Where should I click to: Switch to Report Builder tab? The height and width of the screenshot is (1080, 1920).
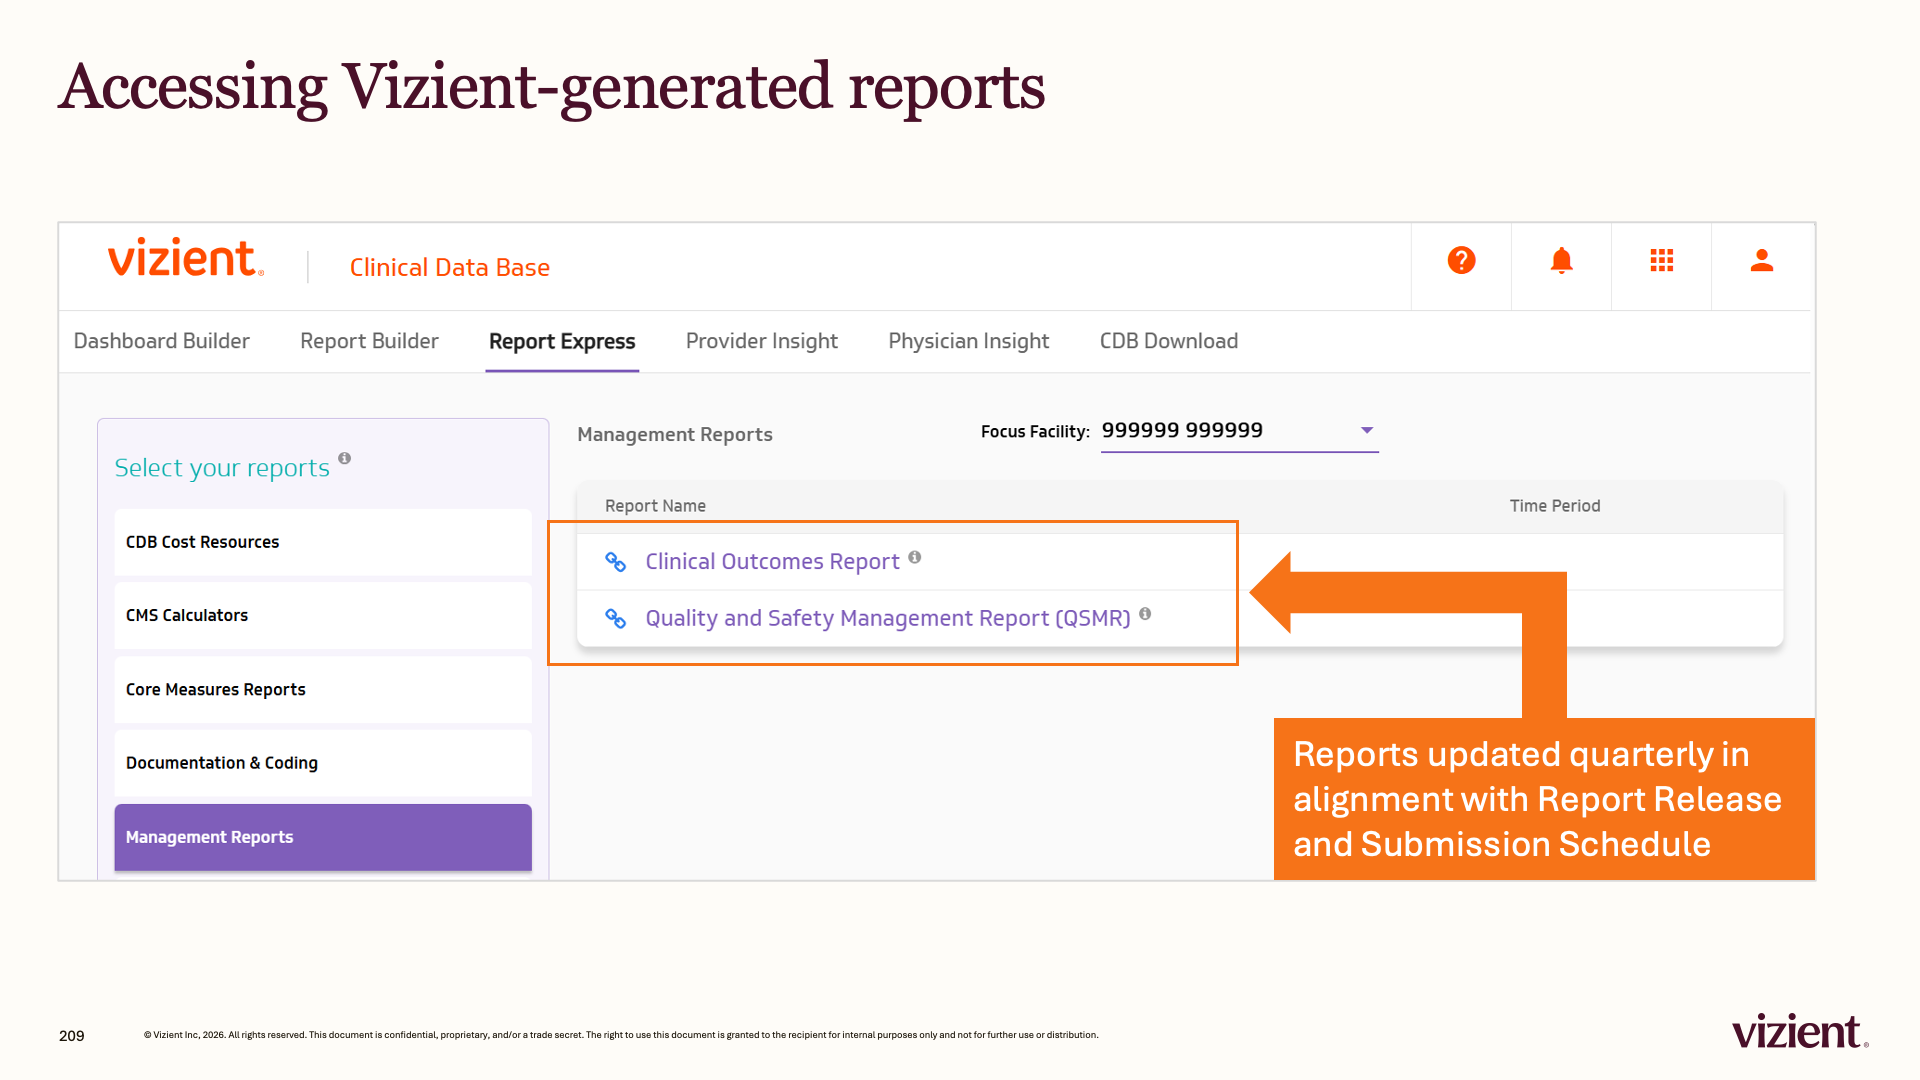(369, 342)
